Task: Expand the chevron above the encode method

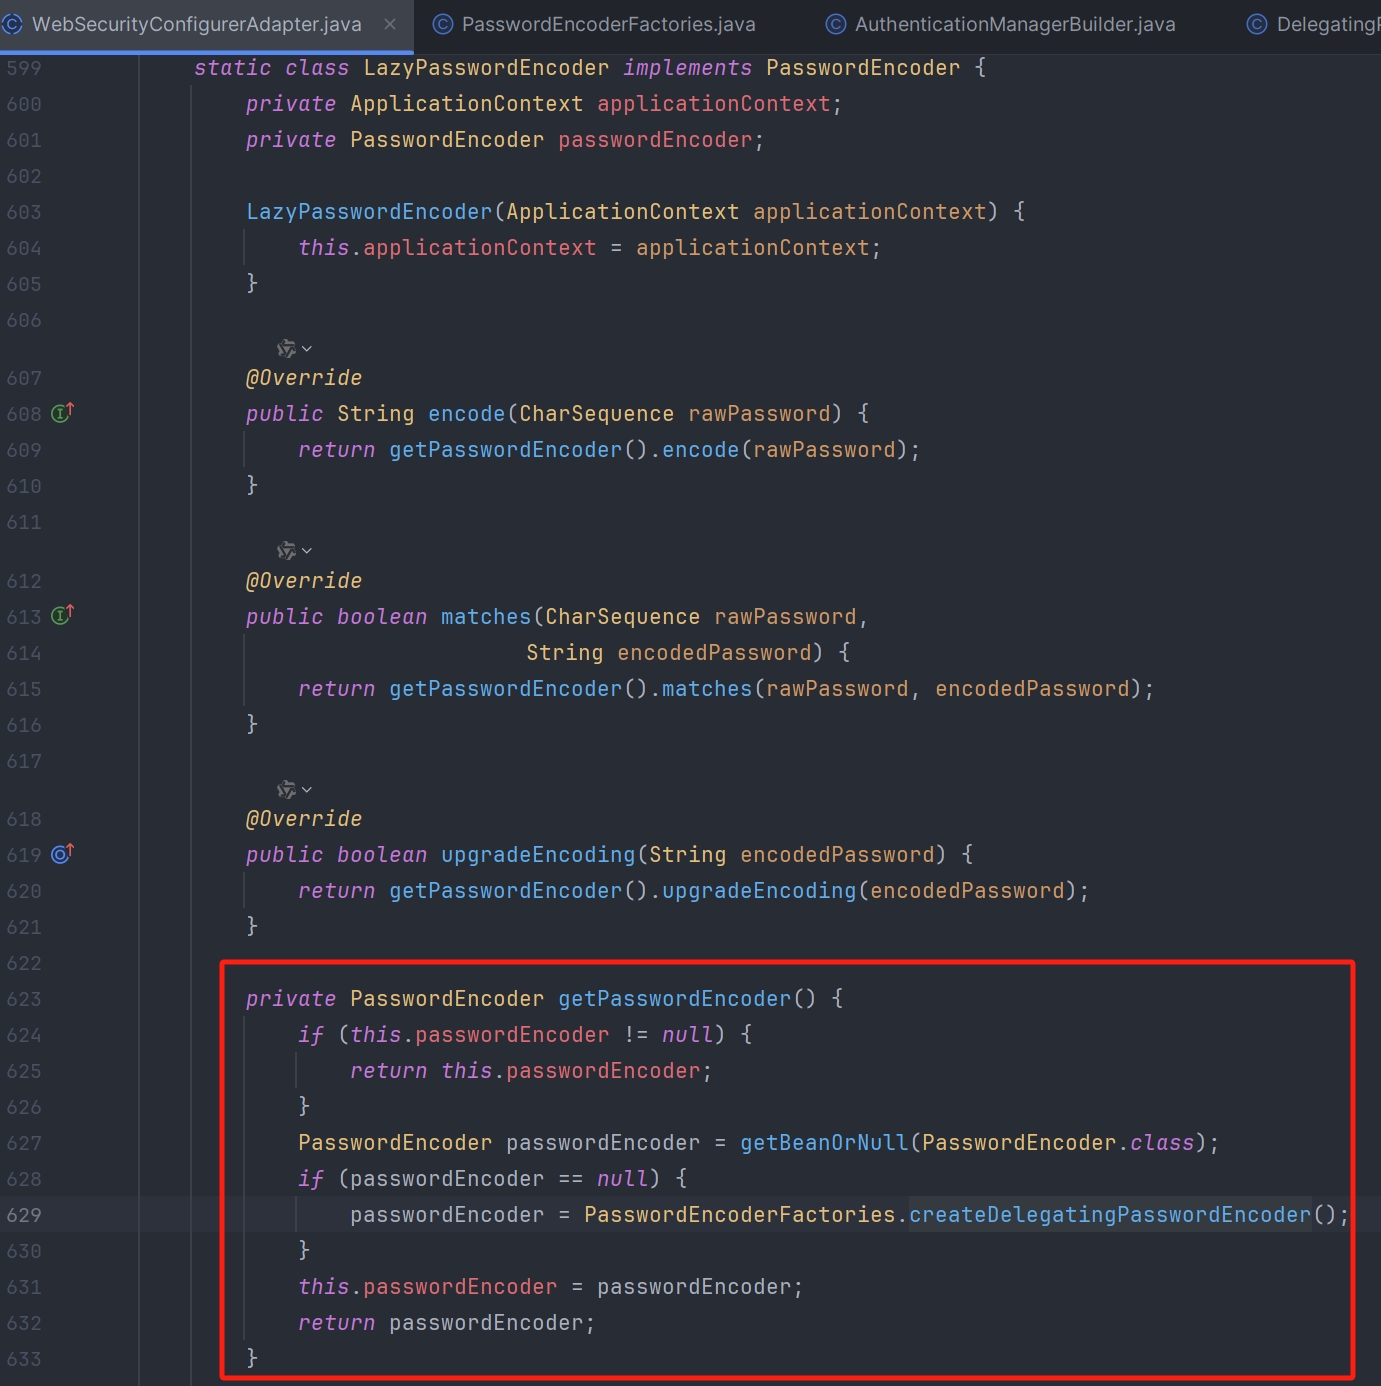Action: pyautogui.click(x=307, y=349)
